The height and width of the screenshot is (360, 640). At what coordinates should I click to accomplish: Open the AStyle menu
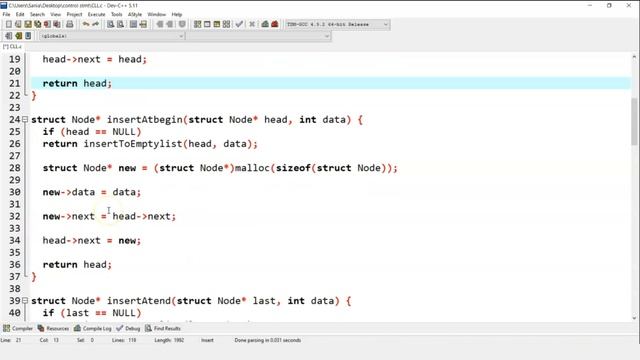[135, 14]
